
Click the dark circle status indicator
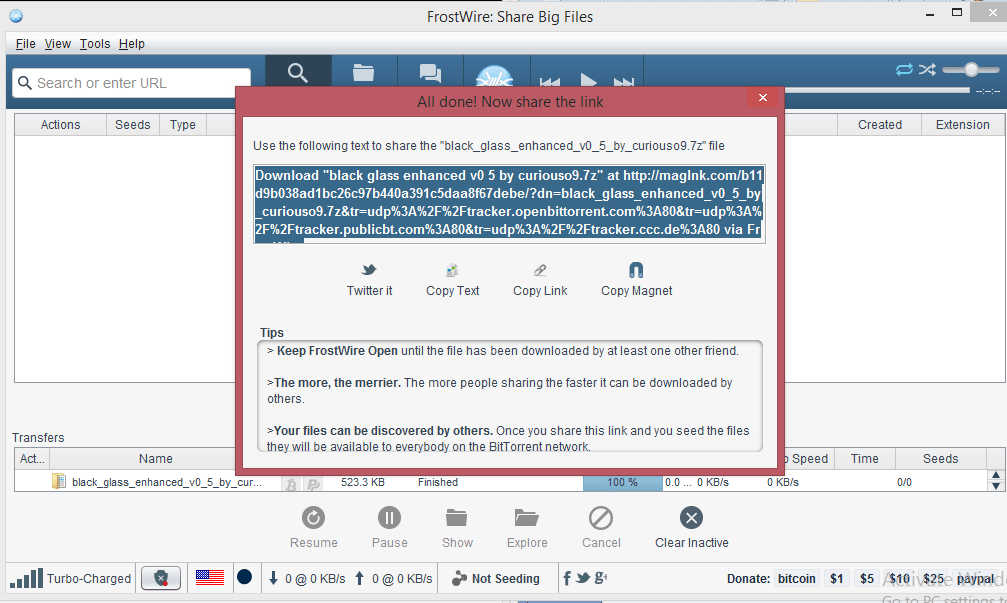point(245,577)
